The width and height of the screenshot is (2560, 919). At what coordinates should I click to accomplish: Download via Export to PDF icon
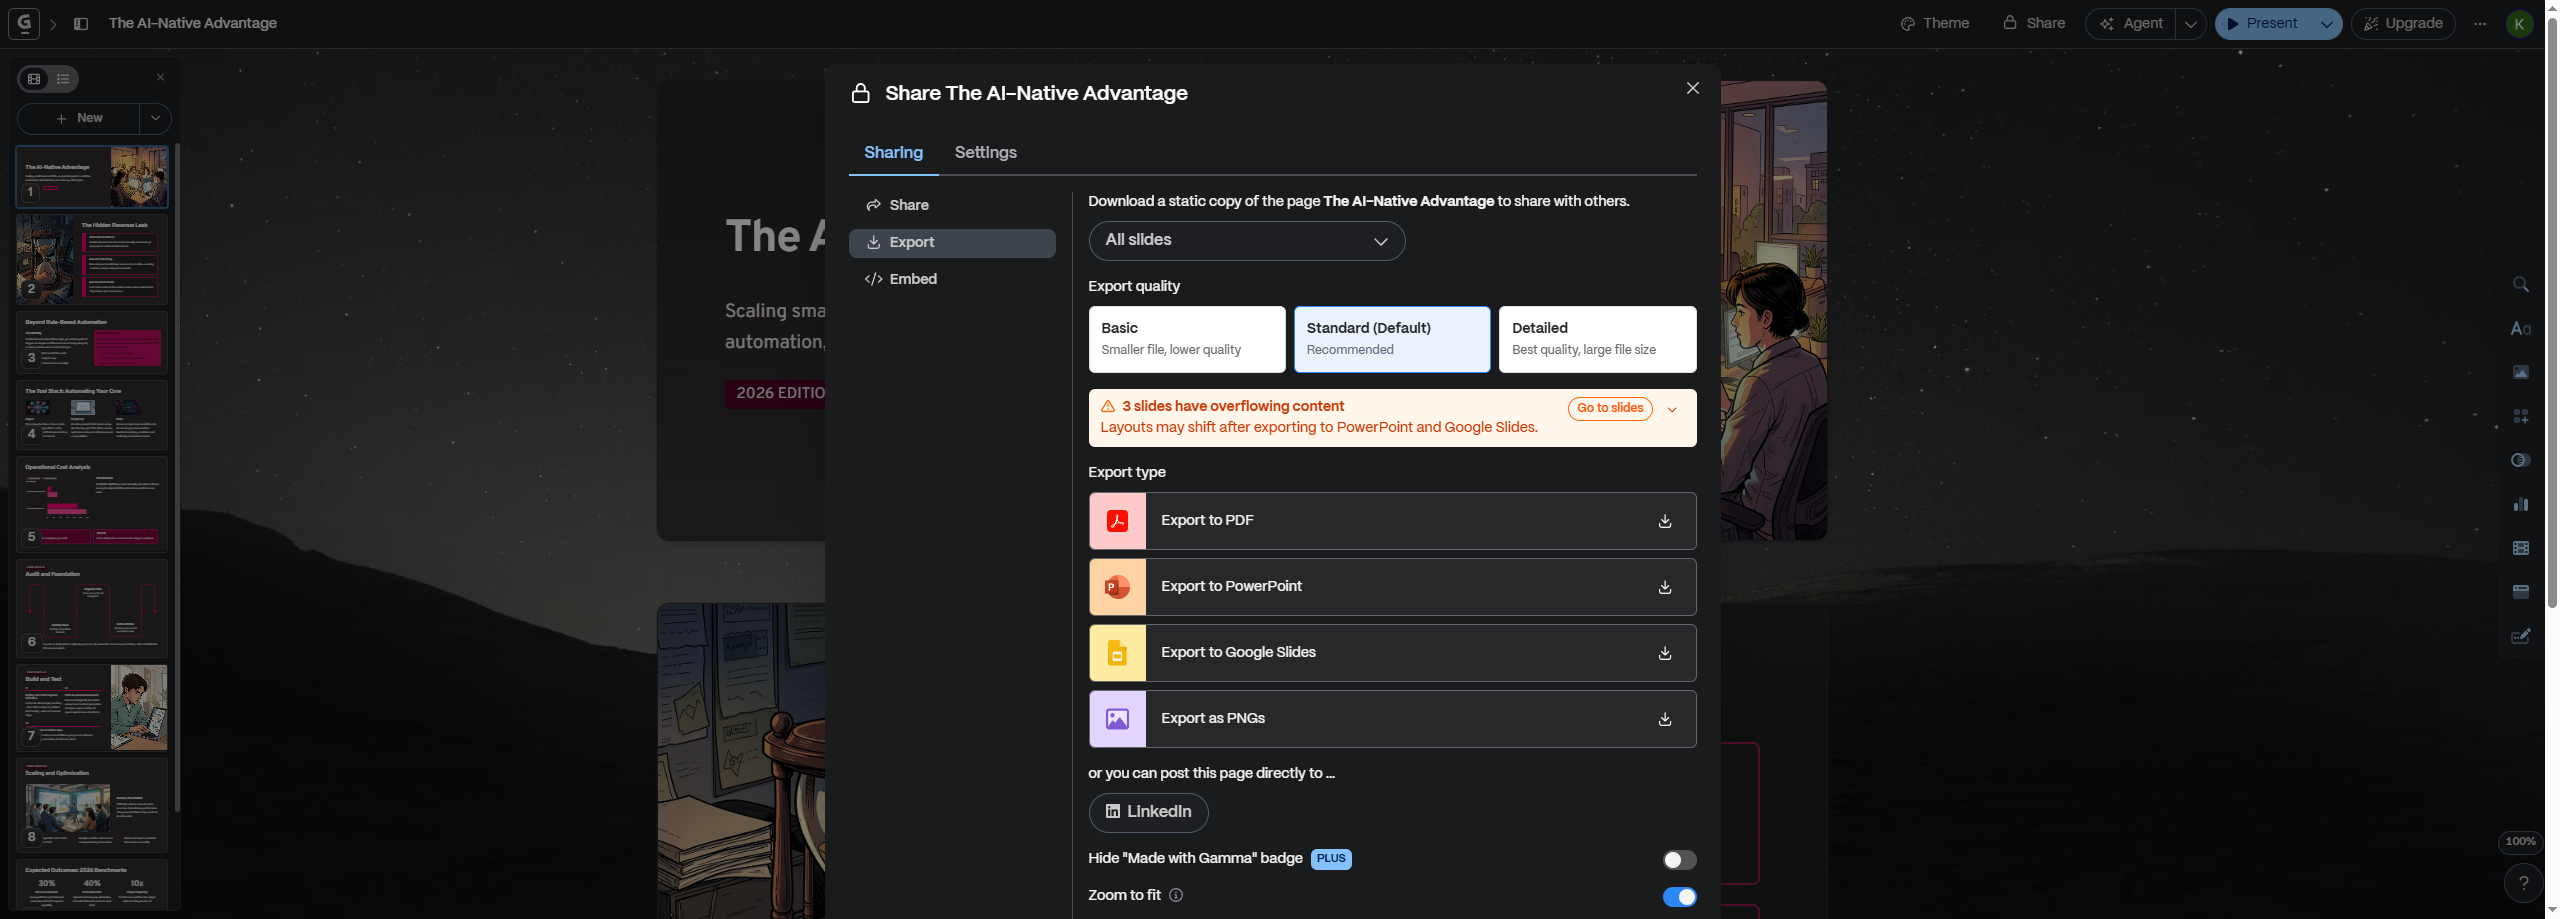pos(1665,521)
